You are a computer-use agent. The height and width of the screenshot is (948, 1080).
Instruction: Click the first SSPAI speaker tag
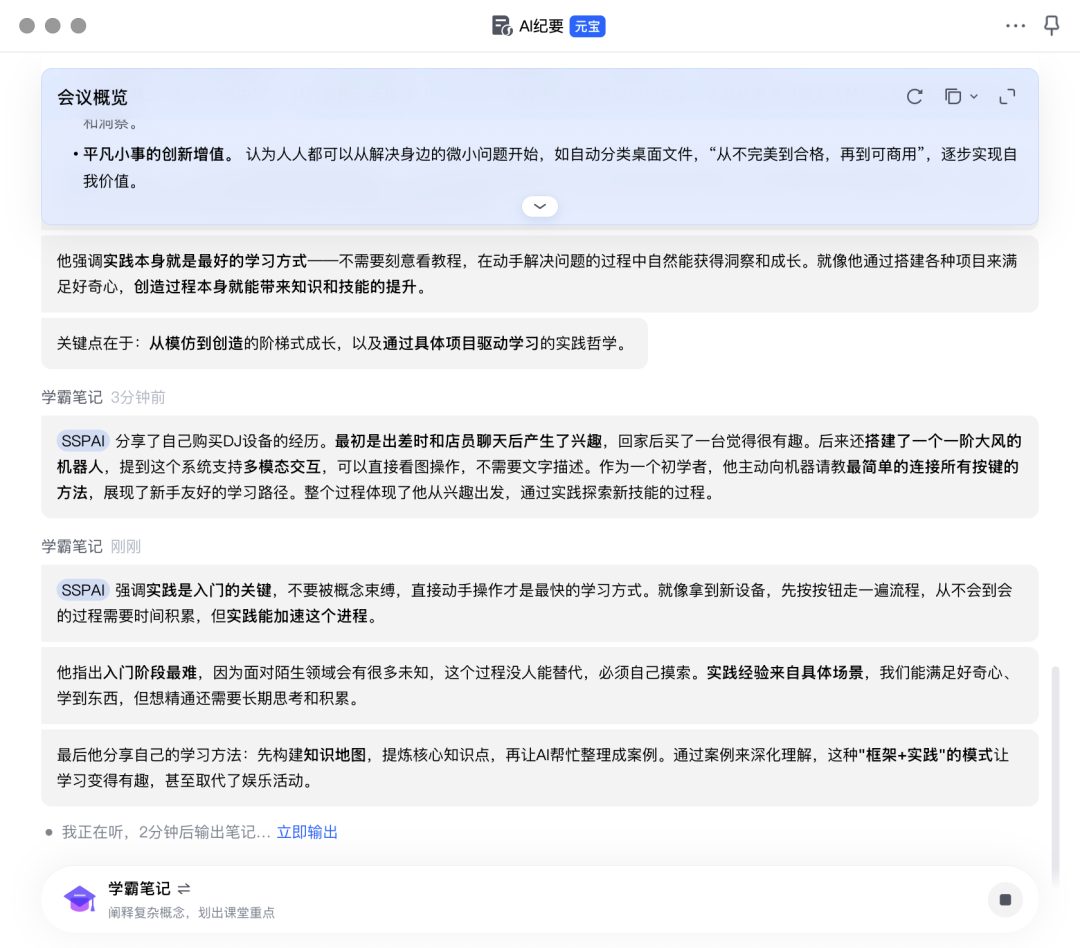click(x=83, y=441)
